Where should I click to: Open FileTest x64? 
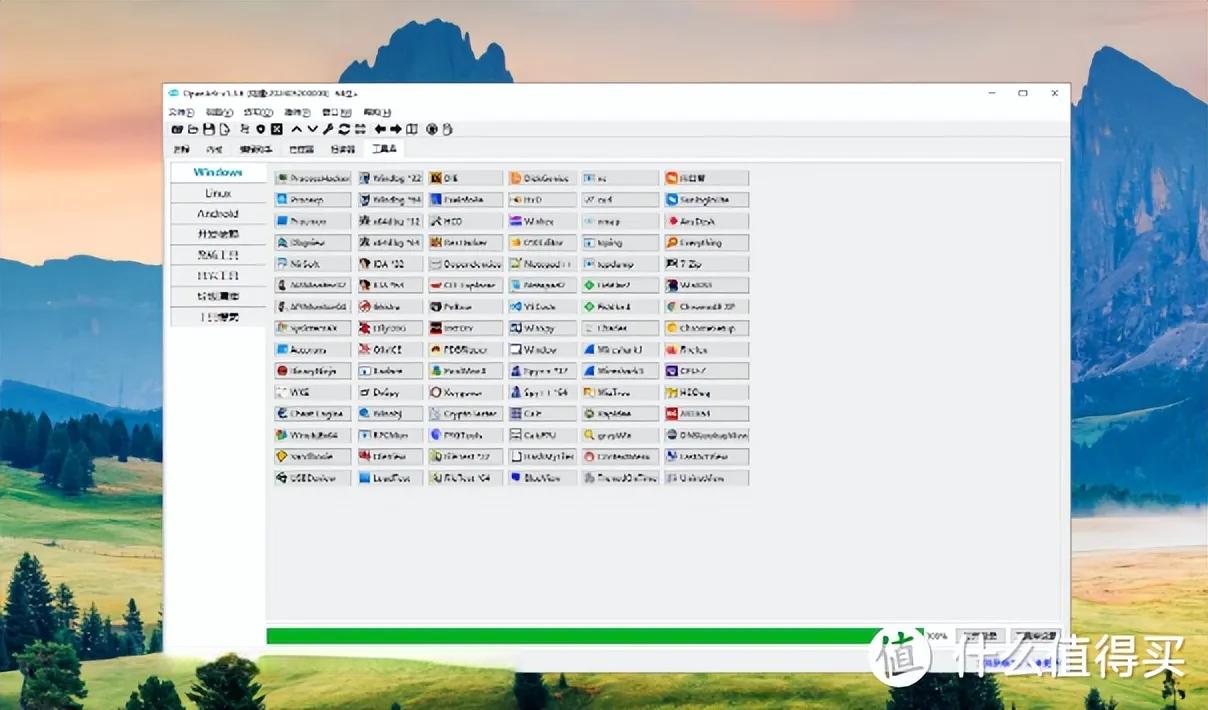[x=464, y=478]
